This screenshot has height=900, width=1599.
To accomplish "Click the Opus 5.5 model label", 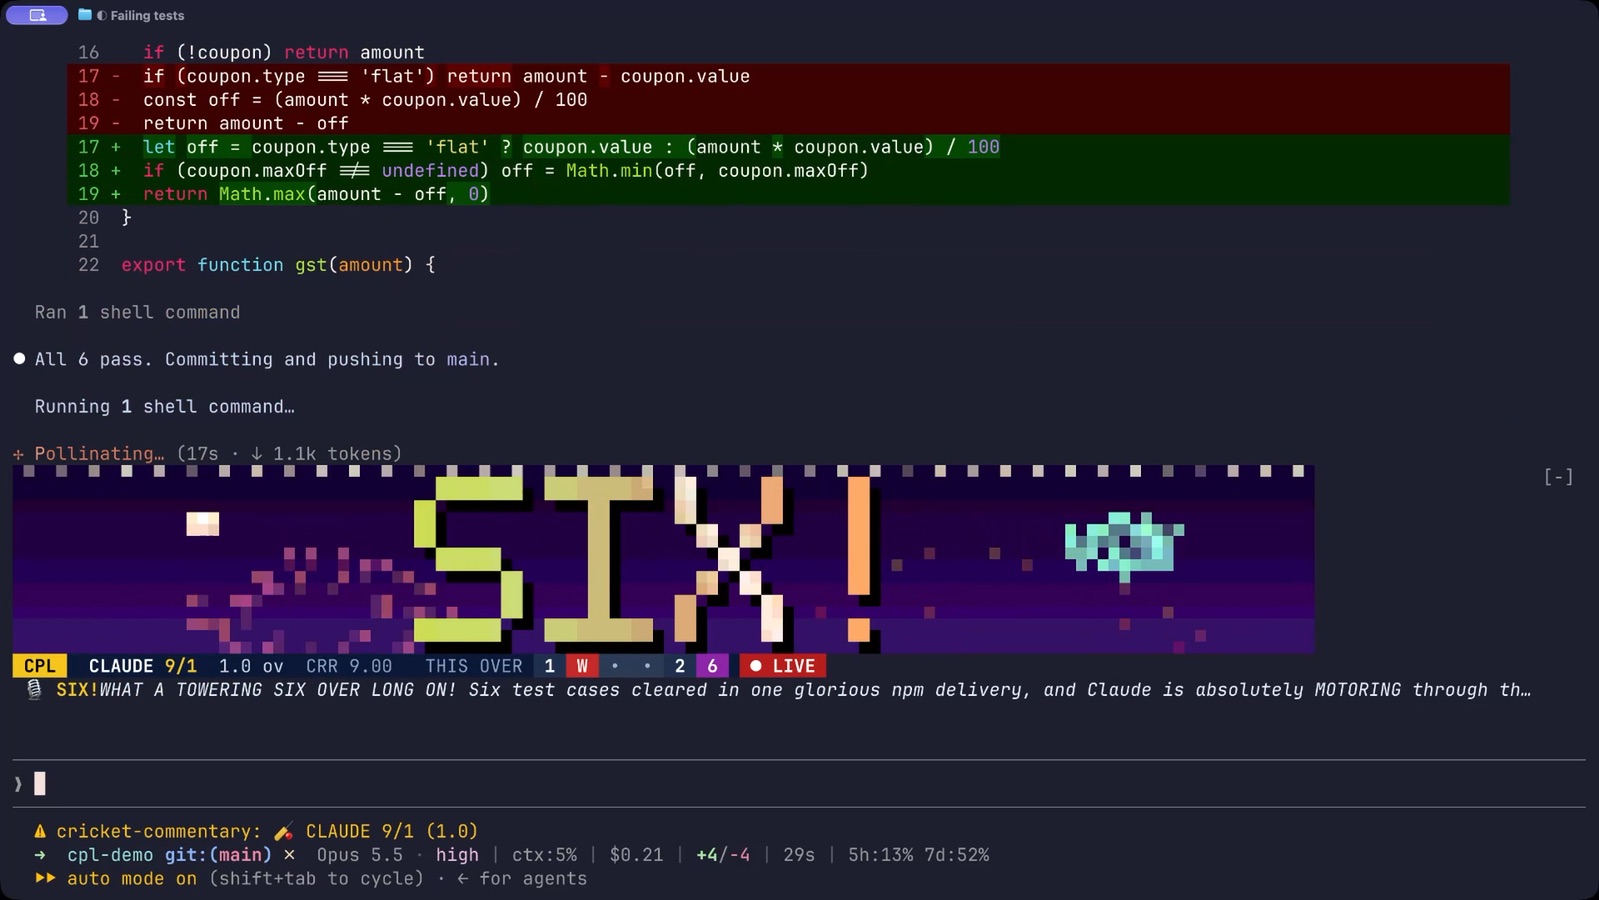I will click(x=360, y=855).
